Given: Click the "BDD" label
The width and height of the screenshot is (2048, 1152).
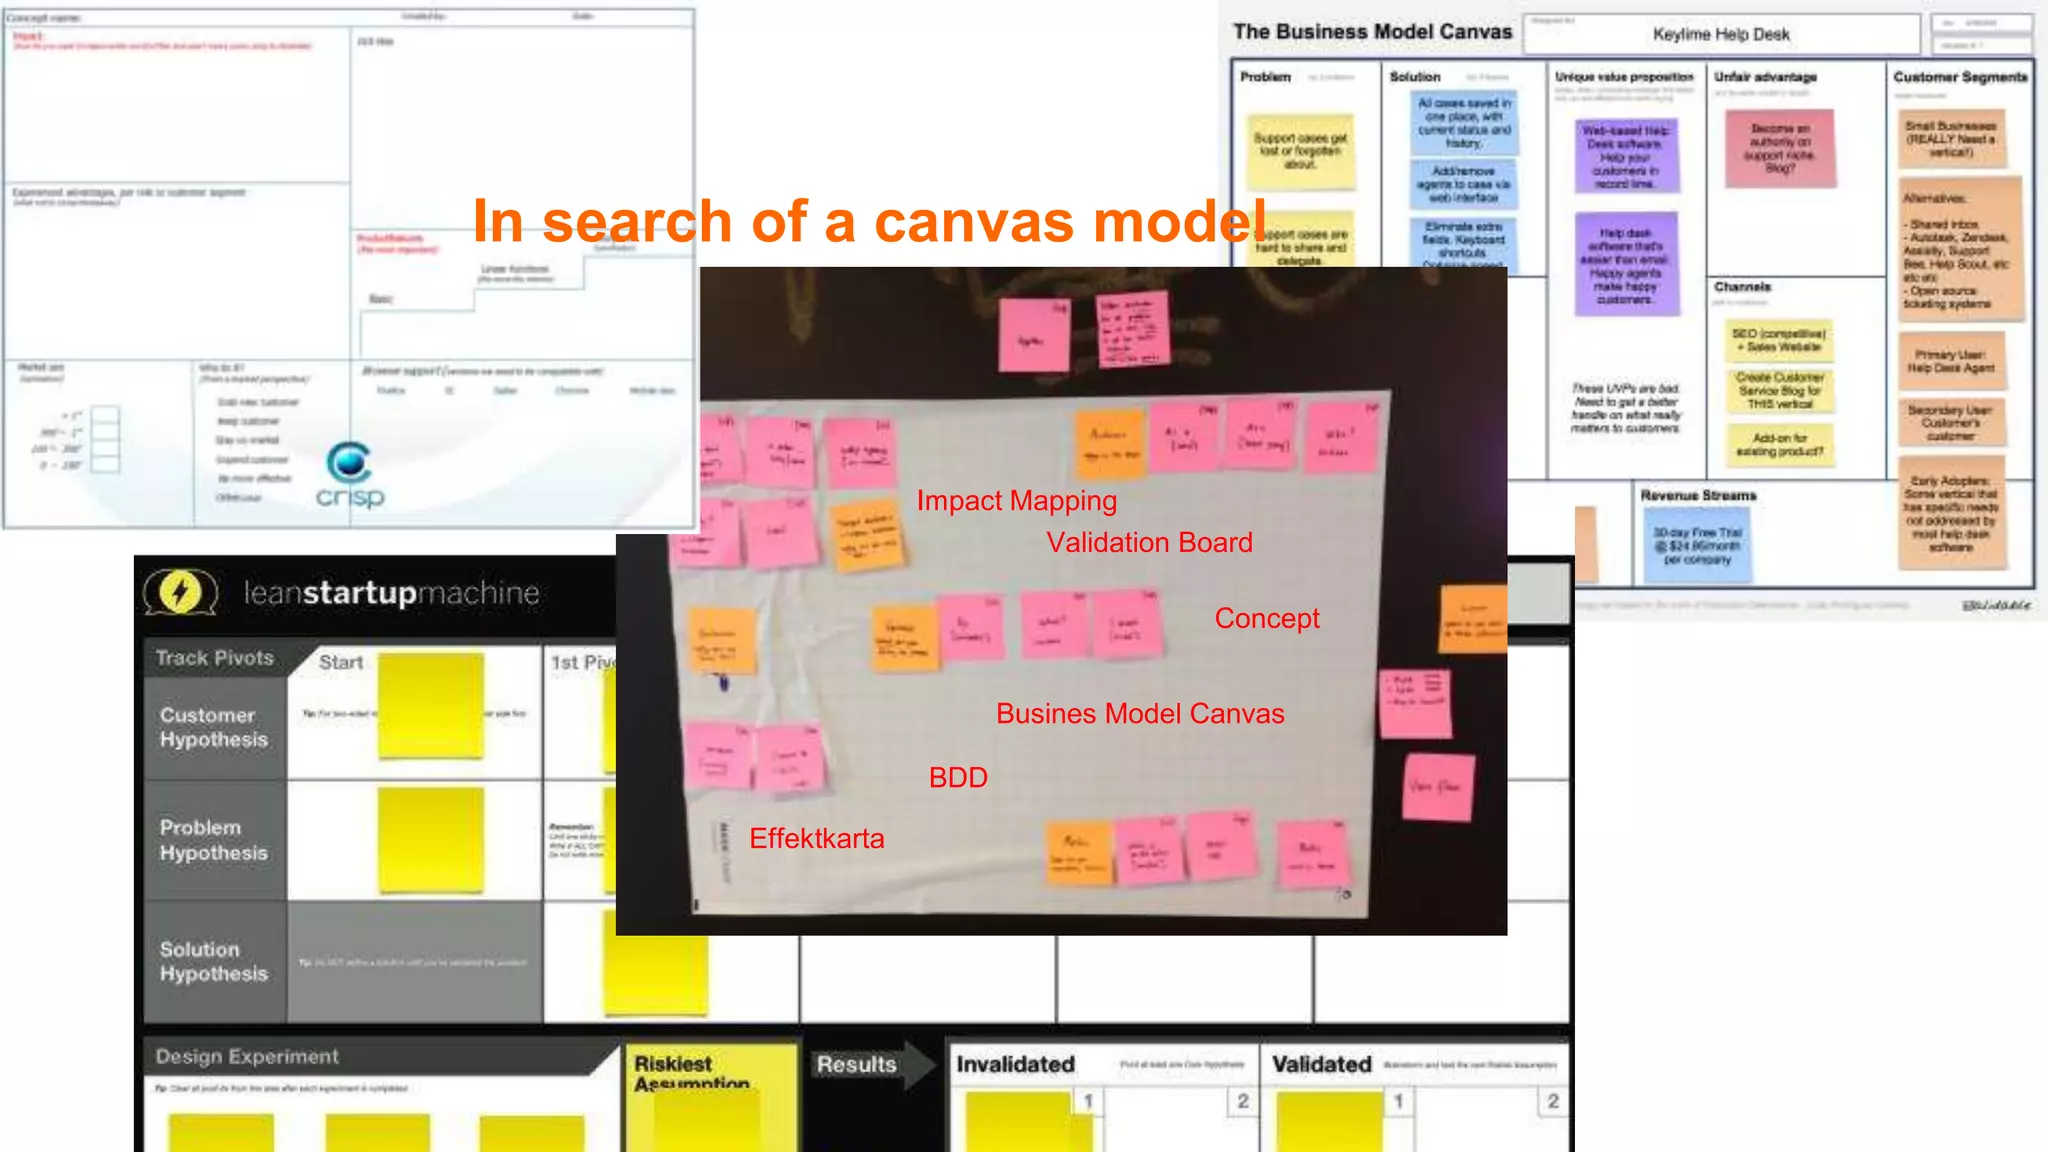Looking at the screenshot, I should (958, 777).
